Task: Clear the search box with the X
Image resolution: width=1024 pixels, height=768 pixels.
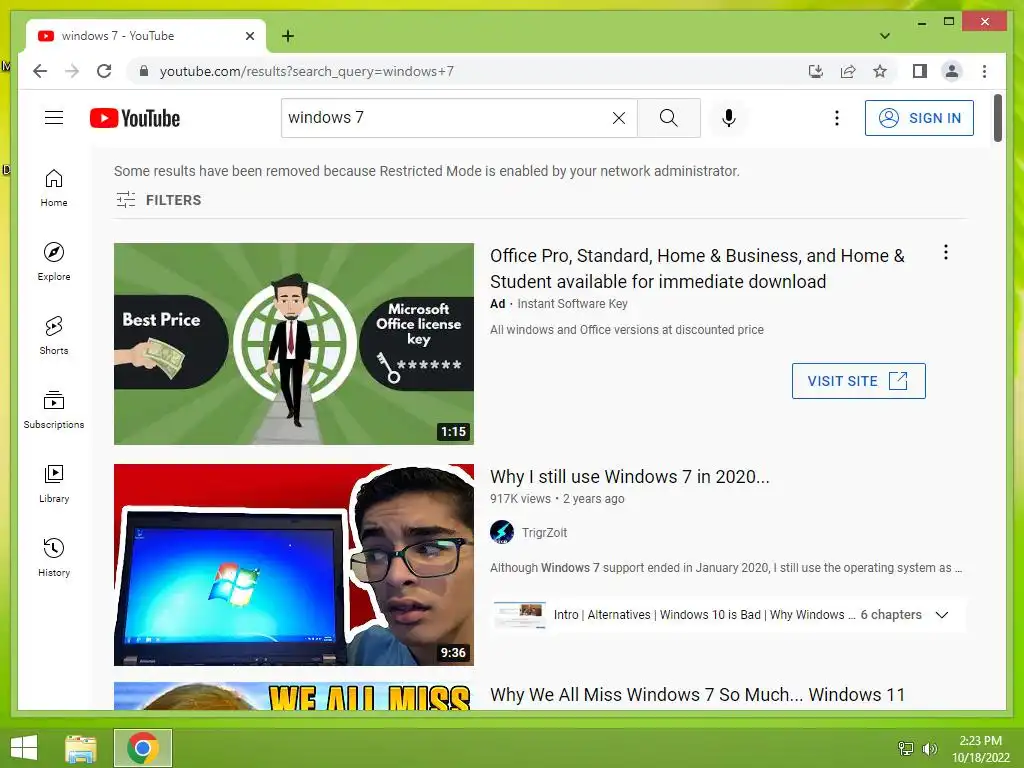Action: 618,118
